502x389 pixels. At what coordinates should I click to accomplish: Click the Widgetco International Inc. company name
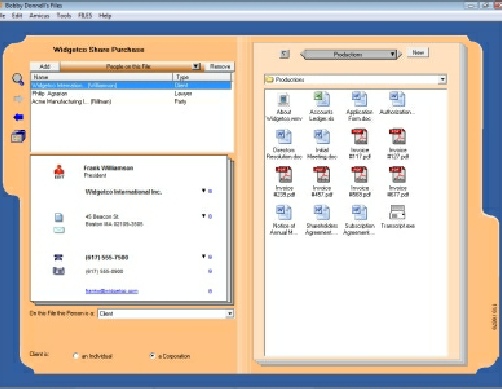[x=124, y=192]
